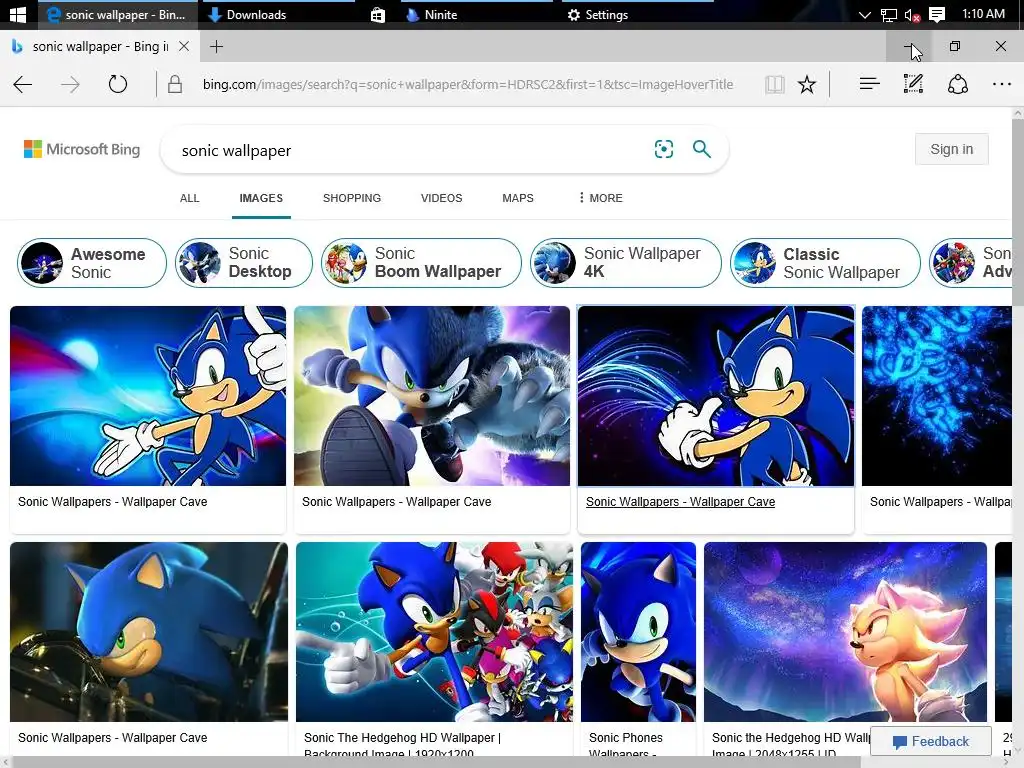The height and width of the screenshot is (768, 1024).
Task: Select the IMAGES tab
Action: point(261,198)
